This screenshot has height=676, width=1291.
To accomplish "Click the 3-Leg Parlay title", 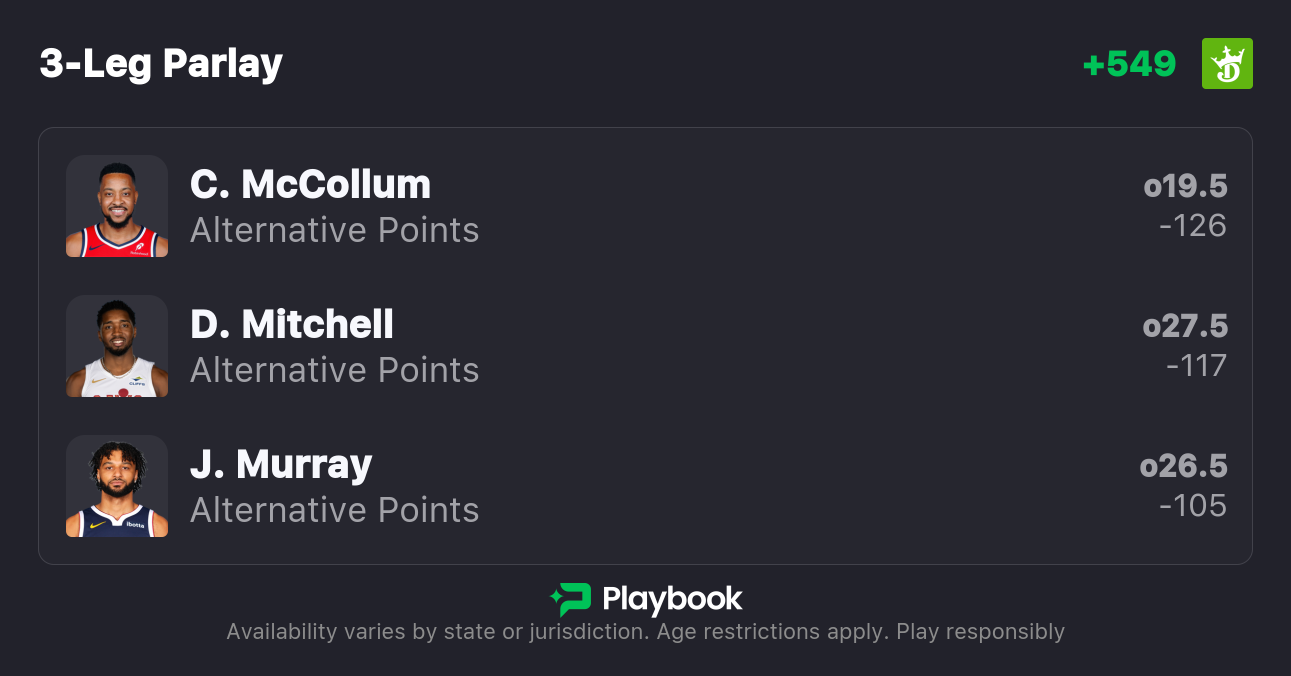I will pos(161,64).
